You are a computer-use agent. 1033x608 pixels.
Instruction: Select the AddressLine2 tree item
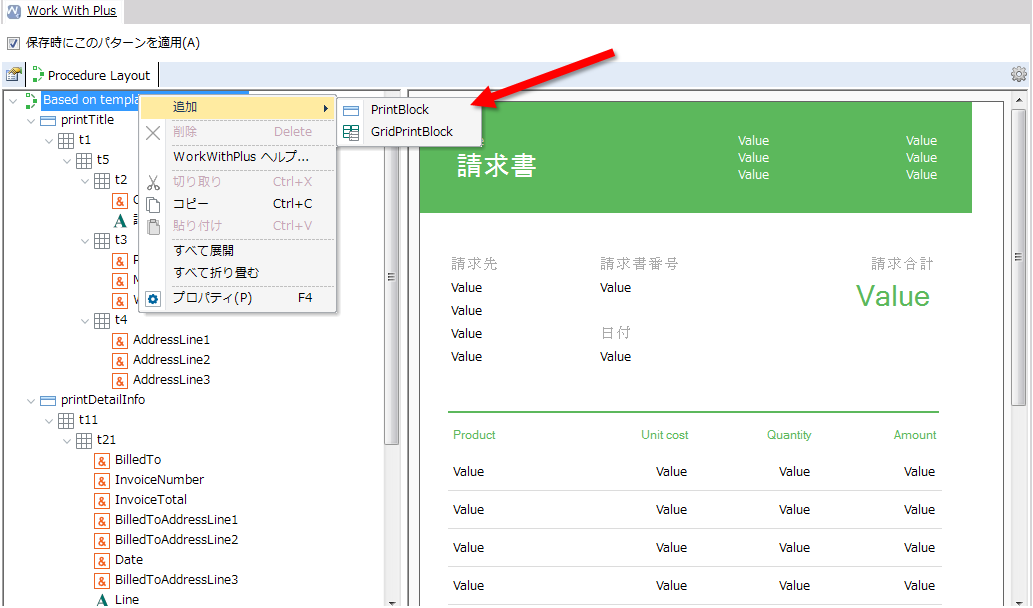coord(171,360)
